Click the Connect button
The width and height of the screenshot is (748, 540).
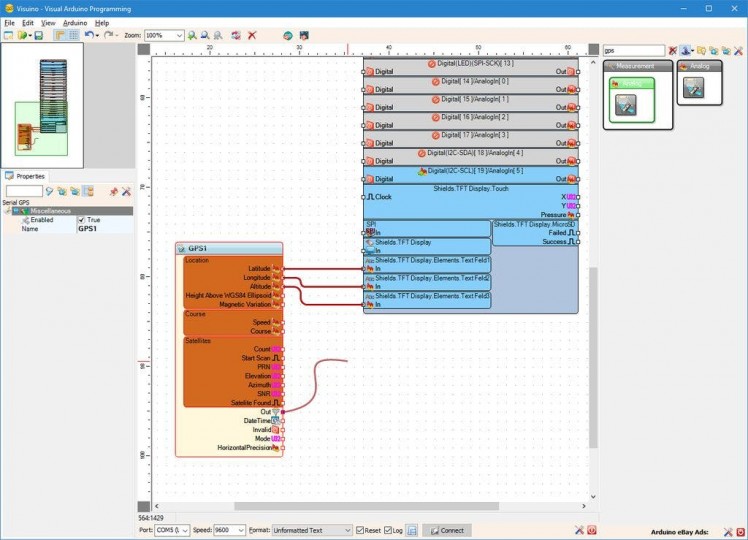coord(446,530)
